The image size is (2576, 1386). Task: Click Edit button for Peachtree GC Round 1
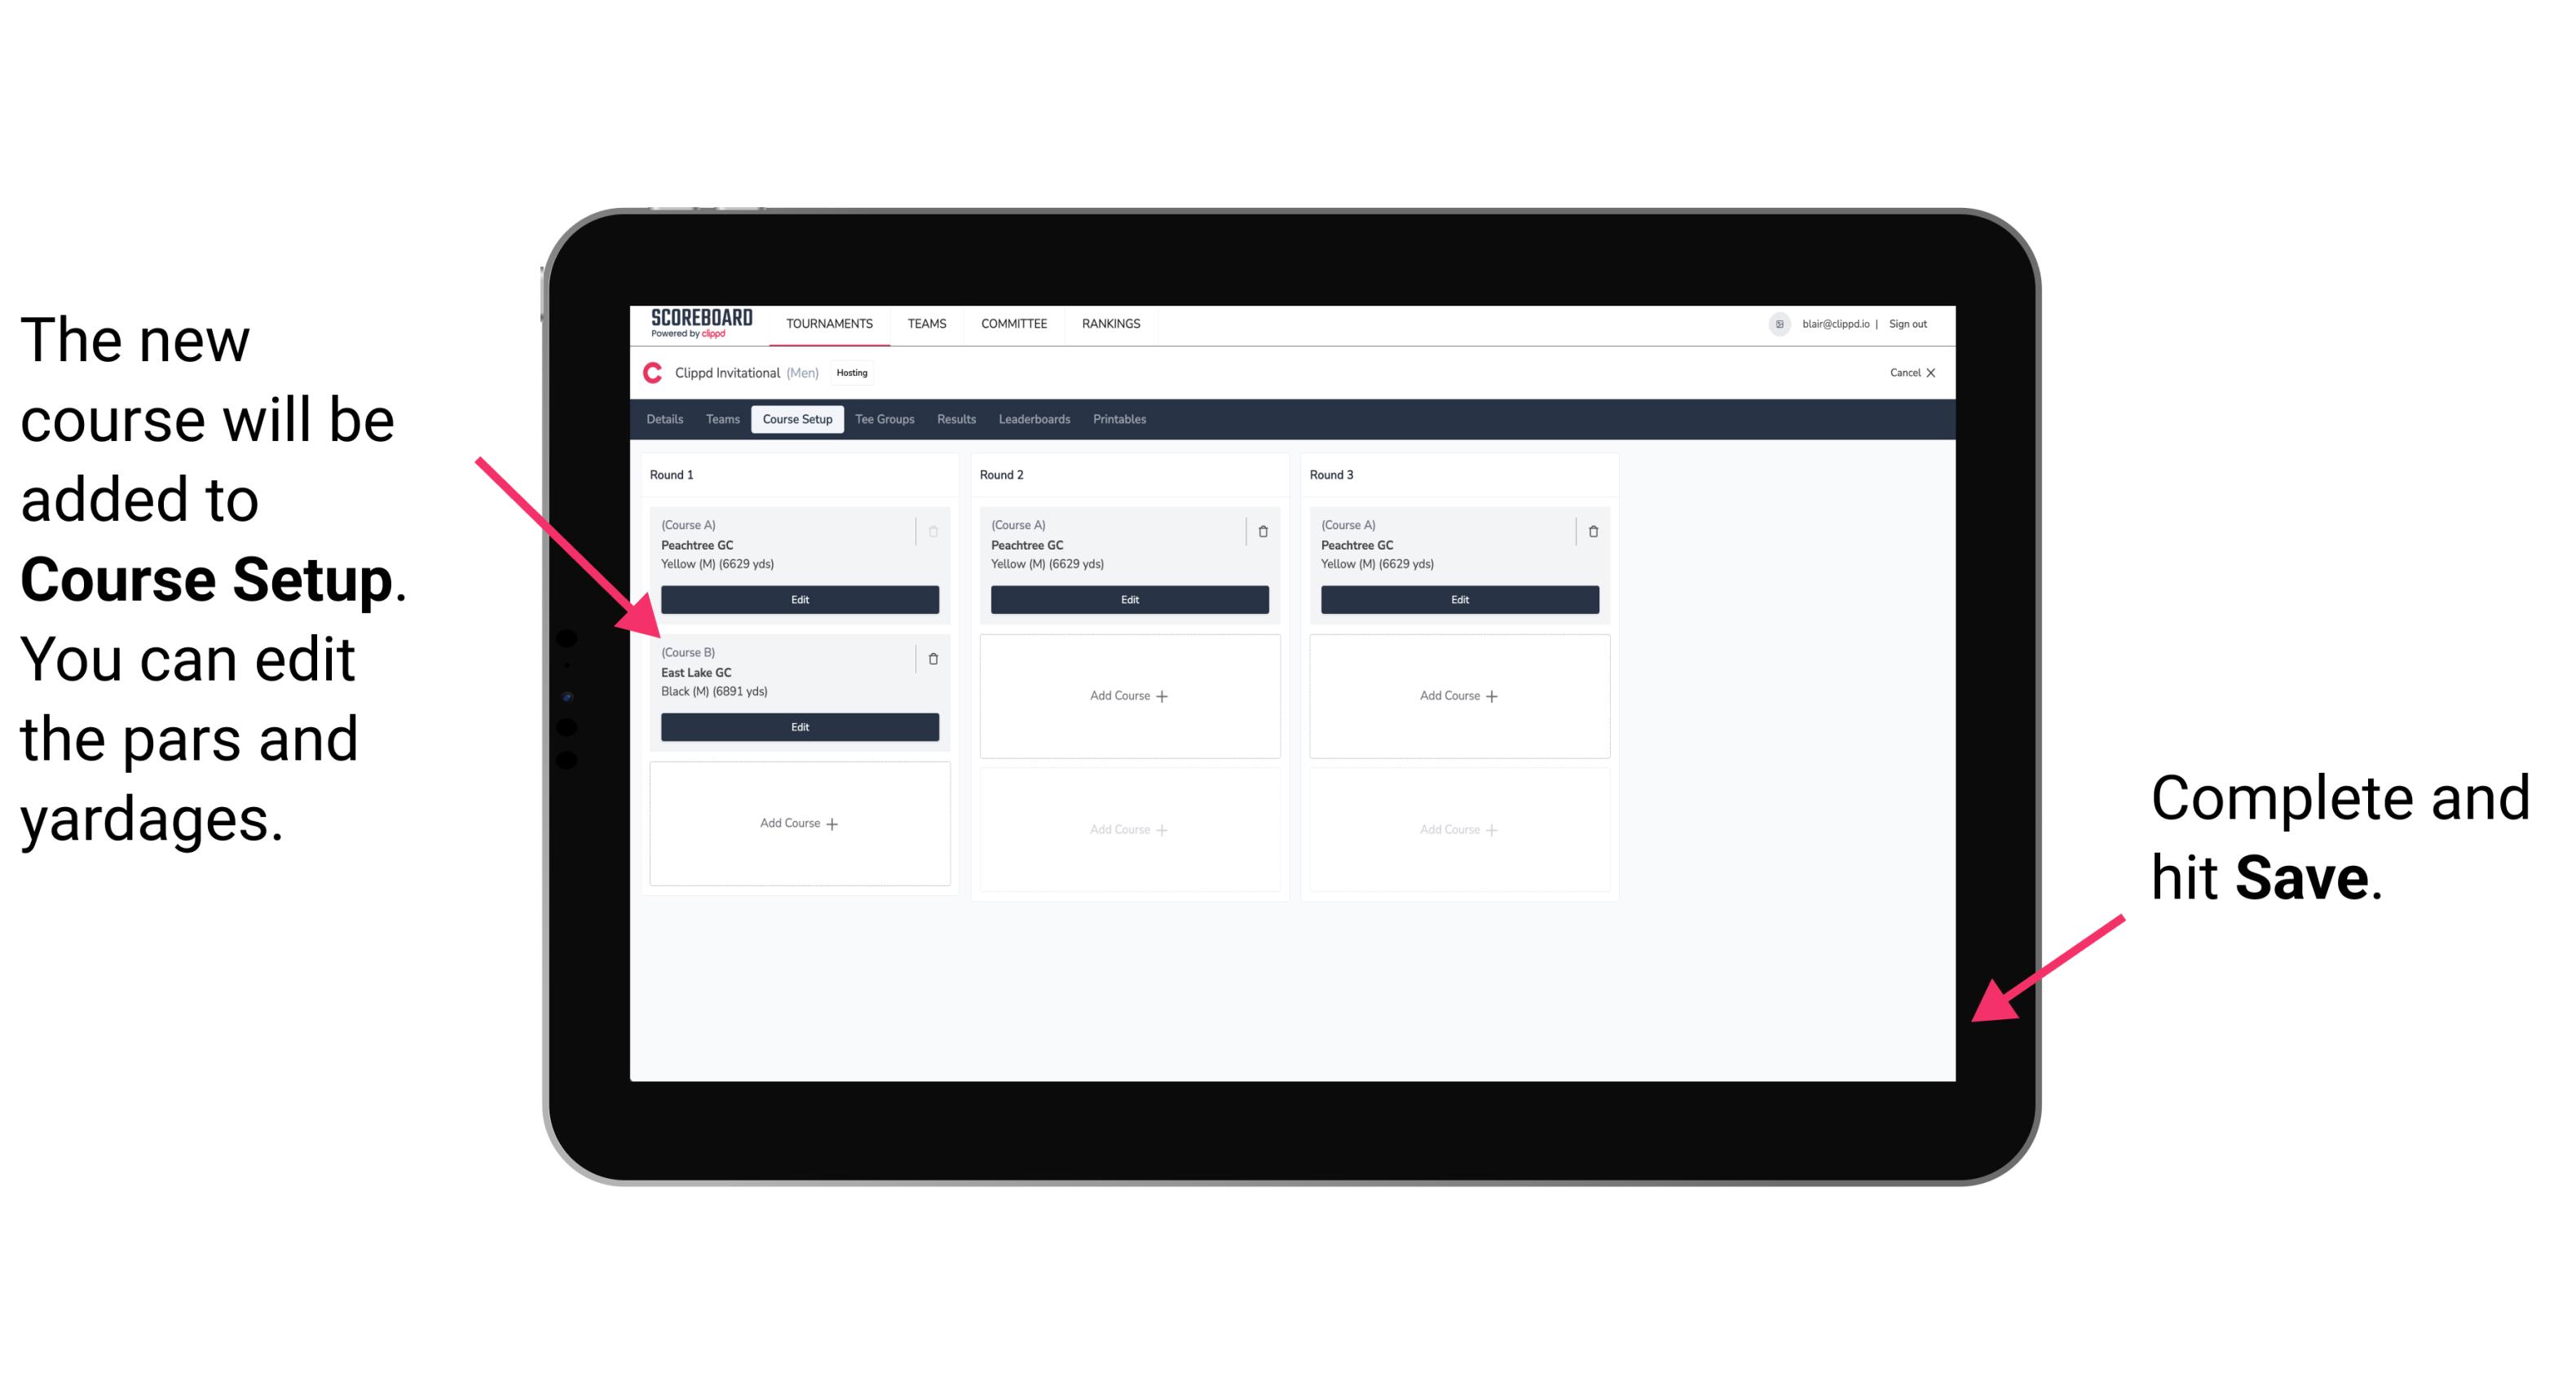[798, 599]
